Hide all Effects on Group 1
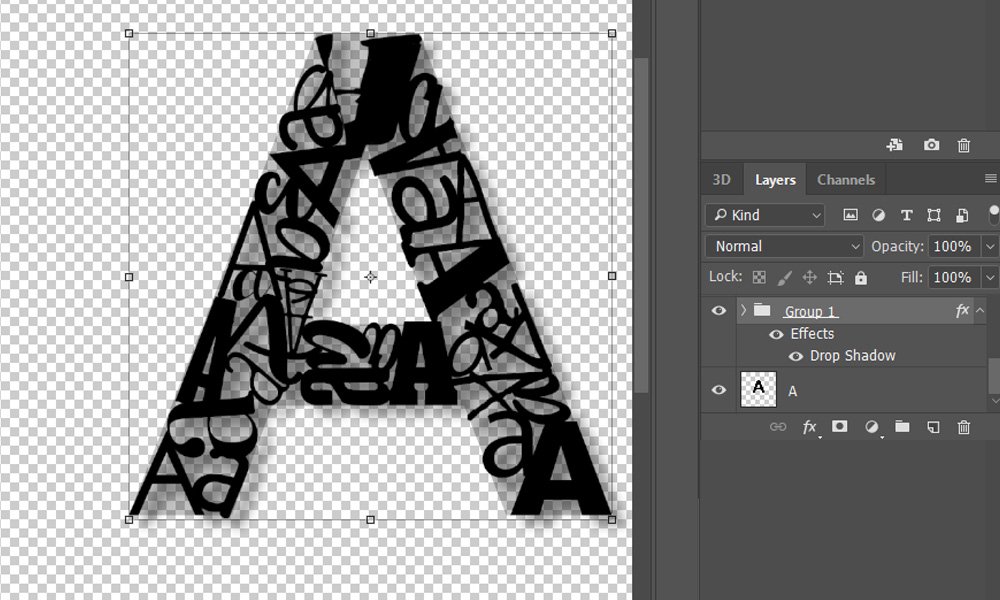 [776, 334]
